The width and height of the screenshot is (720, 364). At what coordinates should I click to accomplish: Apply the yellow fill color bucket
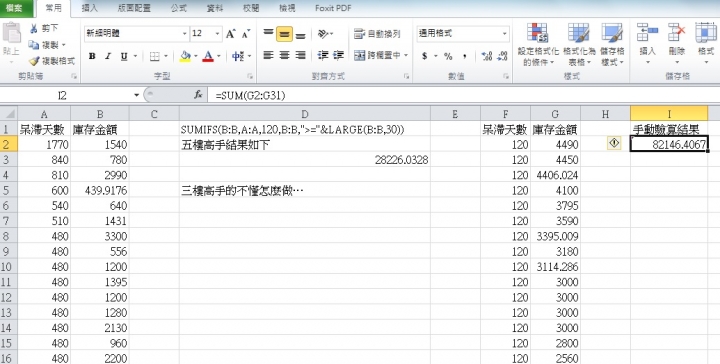coord(186,56)
